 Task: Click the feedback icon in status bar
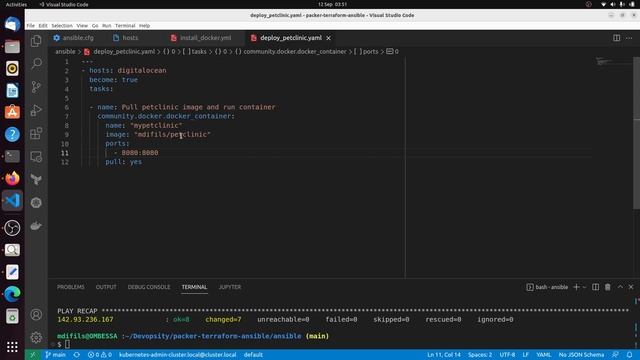[615, 355]
